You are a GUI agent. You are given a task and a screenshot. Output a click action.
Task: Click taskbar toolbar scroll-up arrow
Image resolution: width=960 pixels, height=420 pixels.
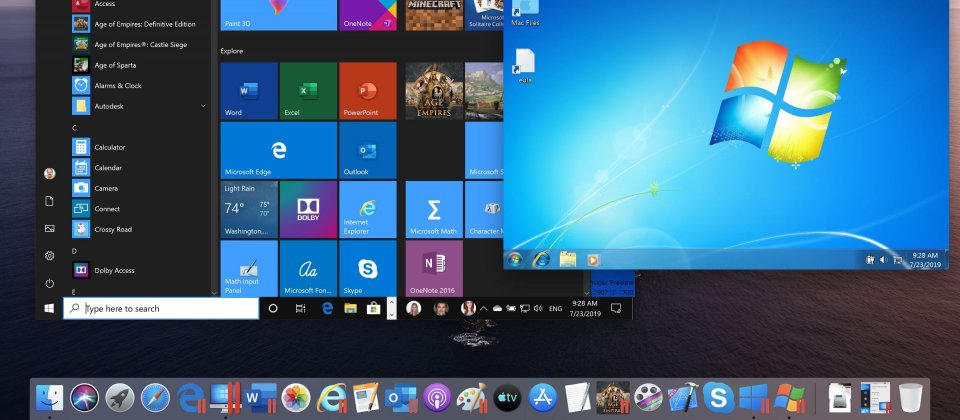391,303
